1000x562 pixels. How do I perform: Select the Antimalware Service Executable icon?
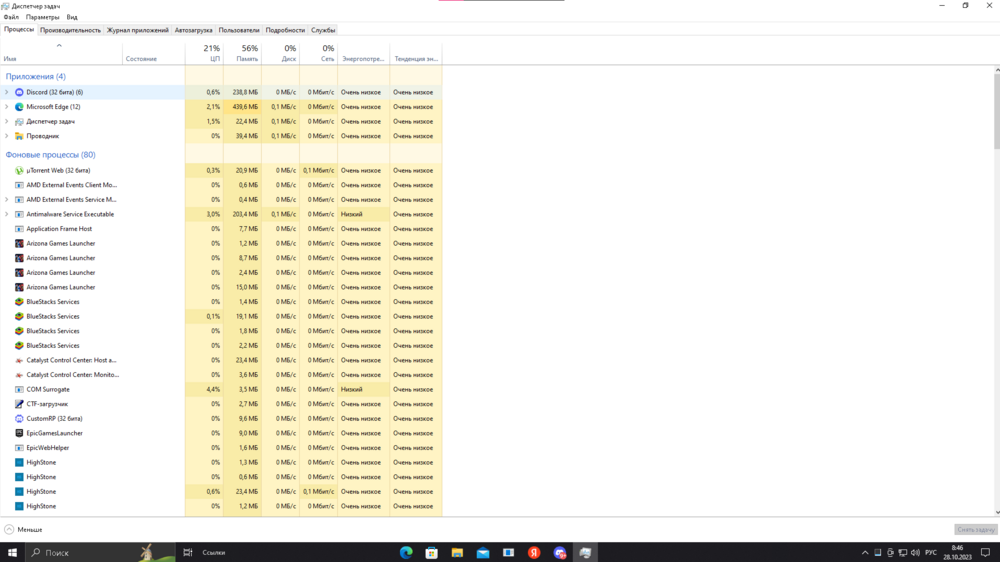(x=19, y=214)
